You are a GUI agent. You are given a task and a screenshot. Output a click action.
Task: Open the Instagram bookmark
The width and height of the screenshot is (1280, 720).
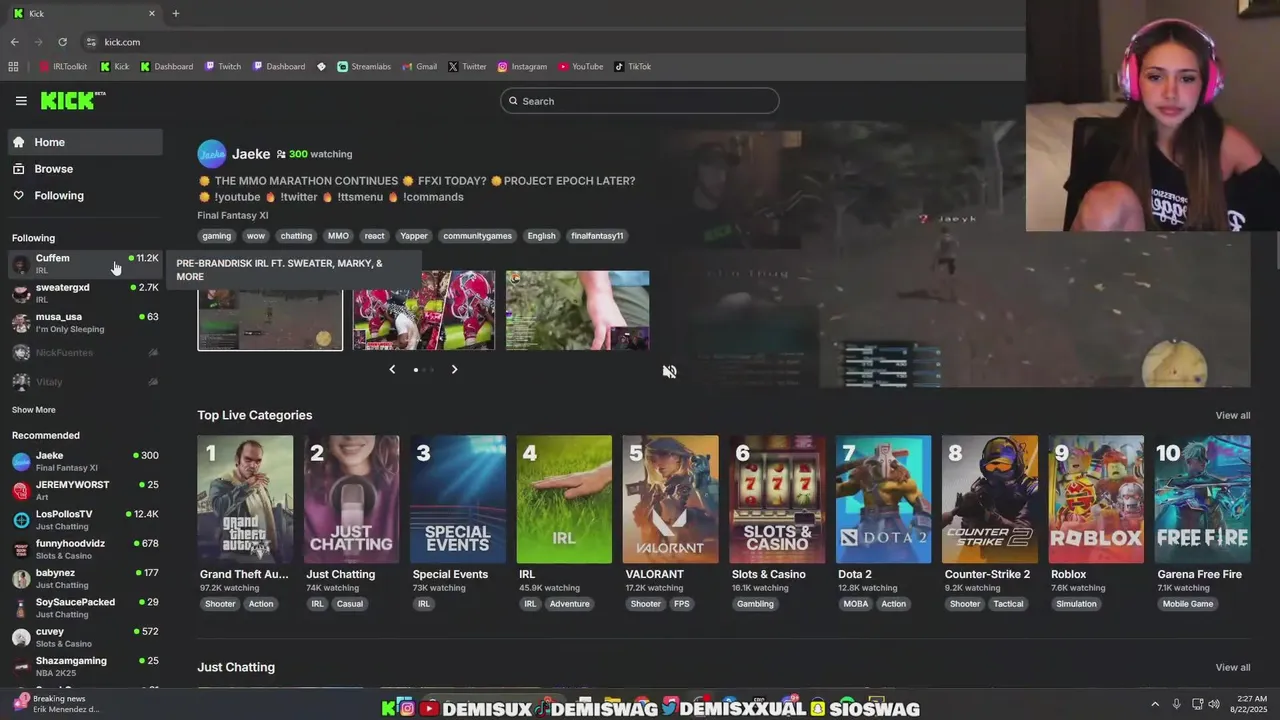[522, 67]
